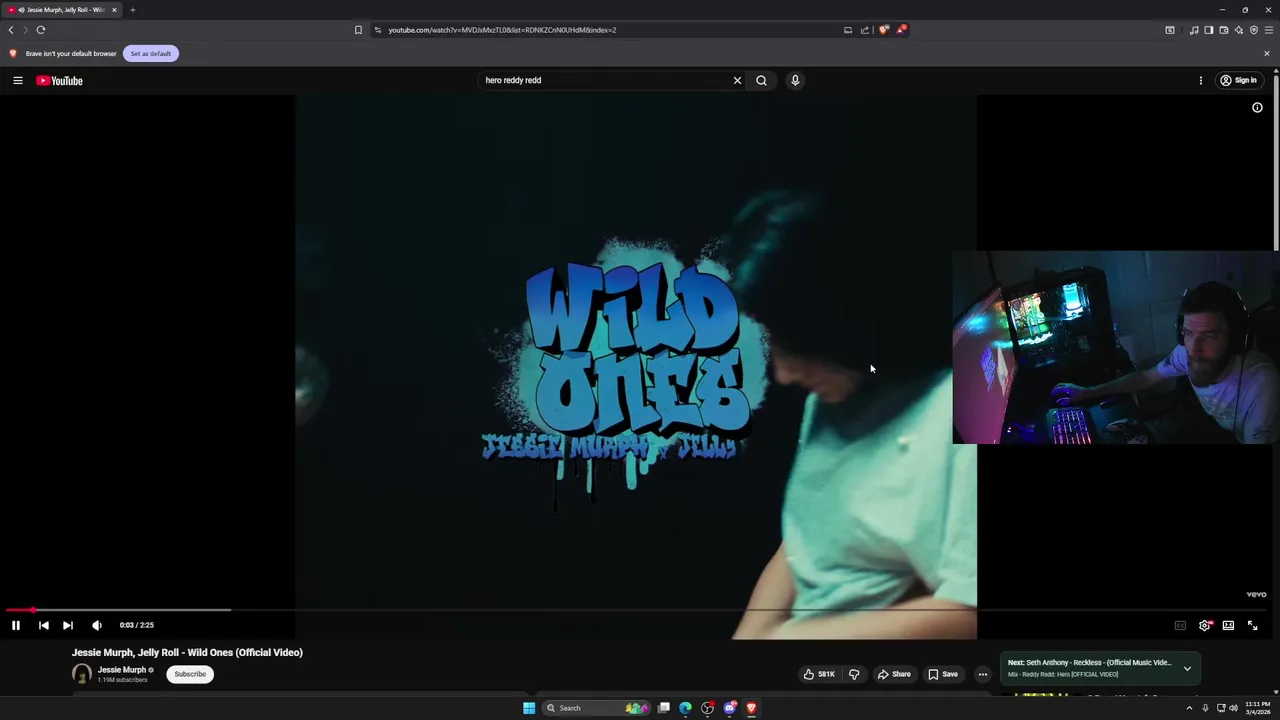Save the video to a playlist
The image size is (1280, 720).
click(x=943, y=674)
